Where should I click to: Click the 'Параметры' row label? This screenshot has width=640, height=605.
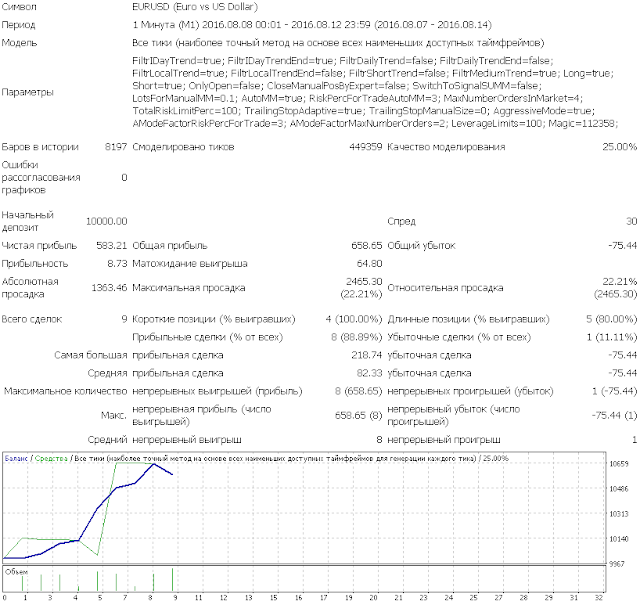tap(27, 92)
